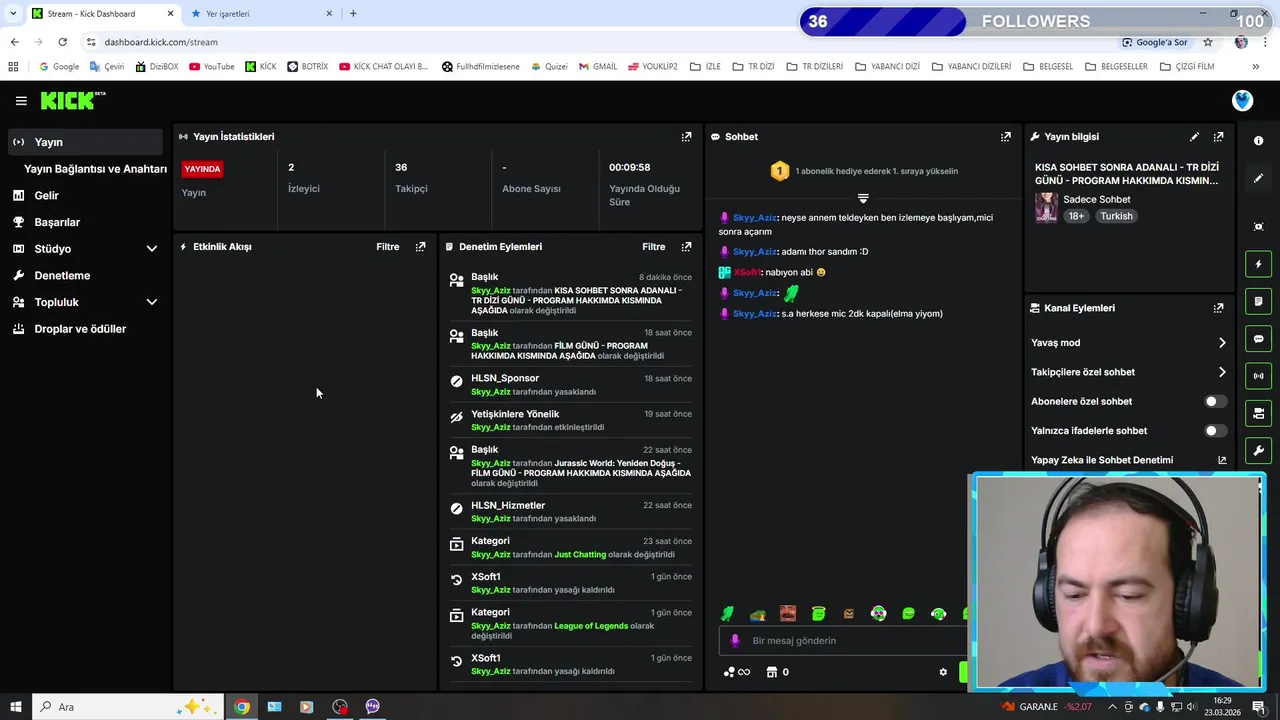Open the info icon in the right sidebar
The width and height of the screenshot is (1280, 720).
[x=1258, y=141]
